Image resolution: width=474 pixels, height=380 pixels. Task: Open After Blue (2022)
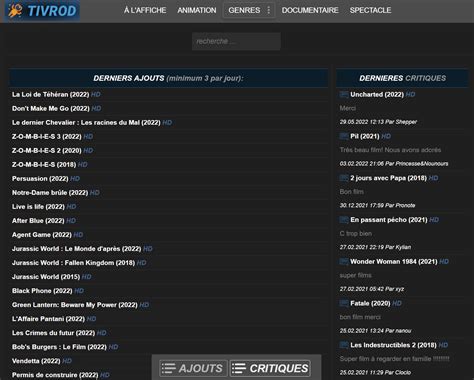[x=38, y=220]
